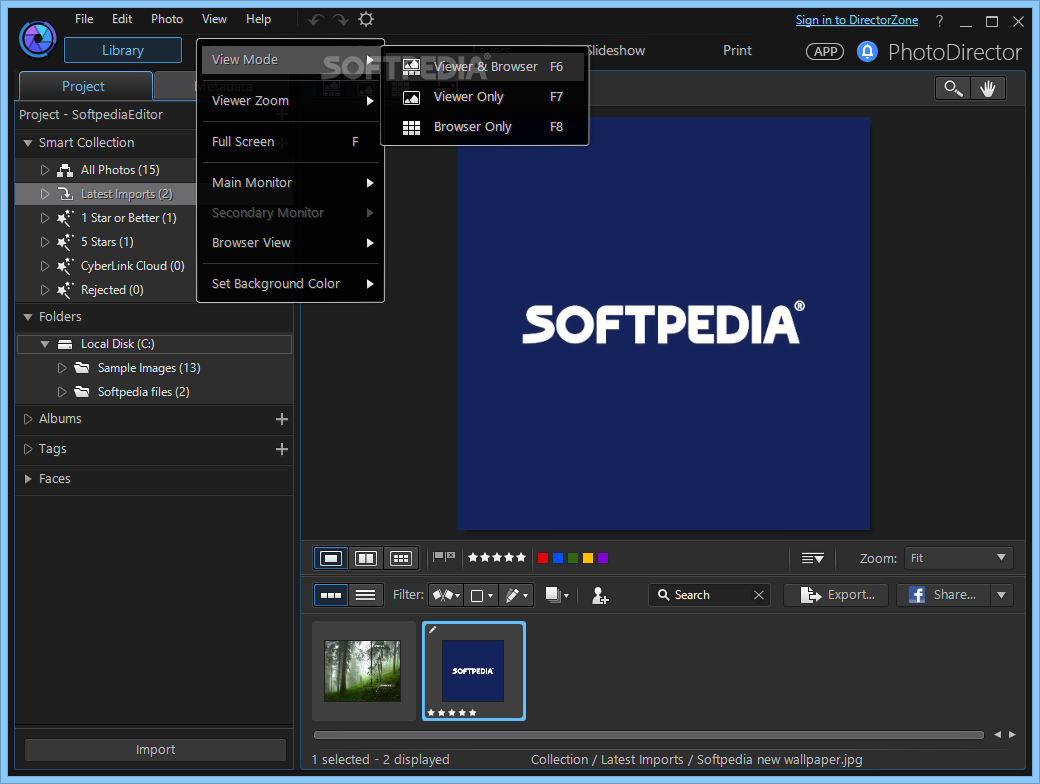Expand the Faces section
Screen dimensions: 1040x784
(28, 479)
